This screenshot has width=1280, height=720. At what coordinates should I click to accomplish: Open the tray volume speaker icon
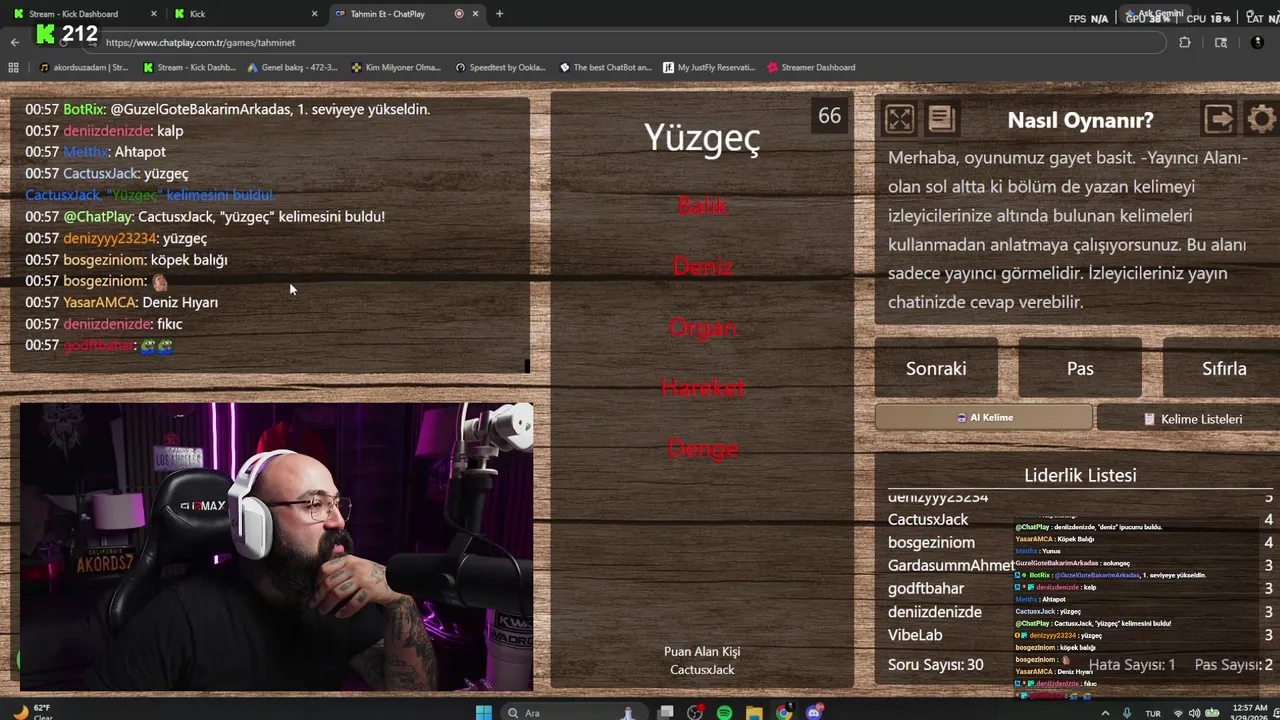tap(1195, 713)
